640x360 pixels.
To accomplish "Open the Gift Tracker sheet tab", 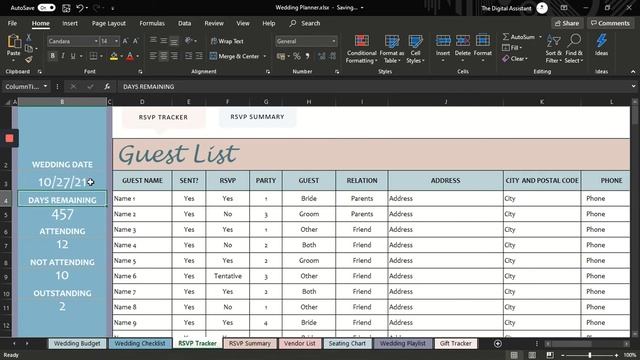I will 456,344.
